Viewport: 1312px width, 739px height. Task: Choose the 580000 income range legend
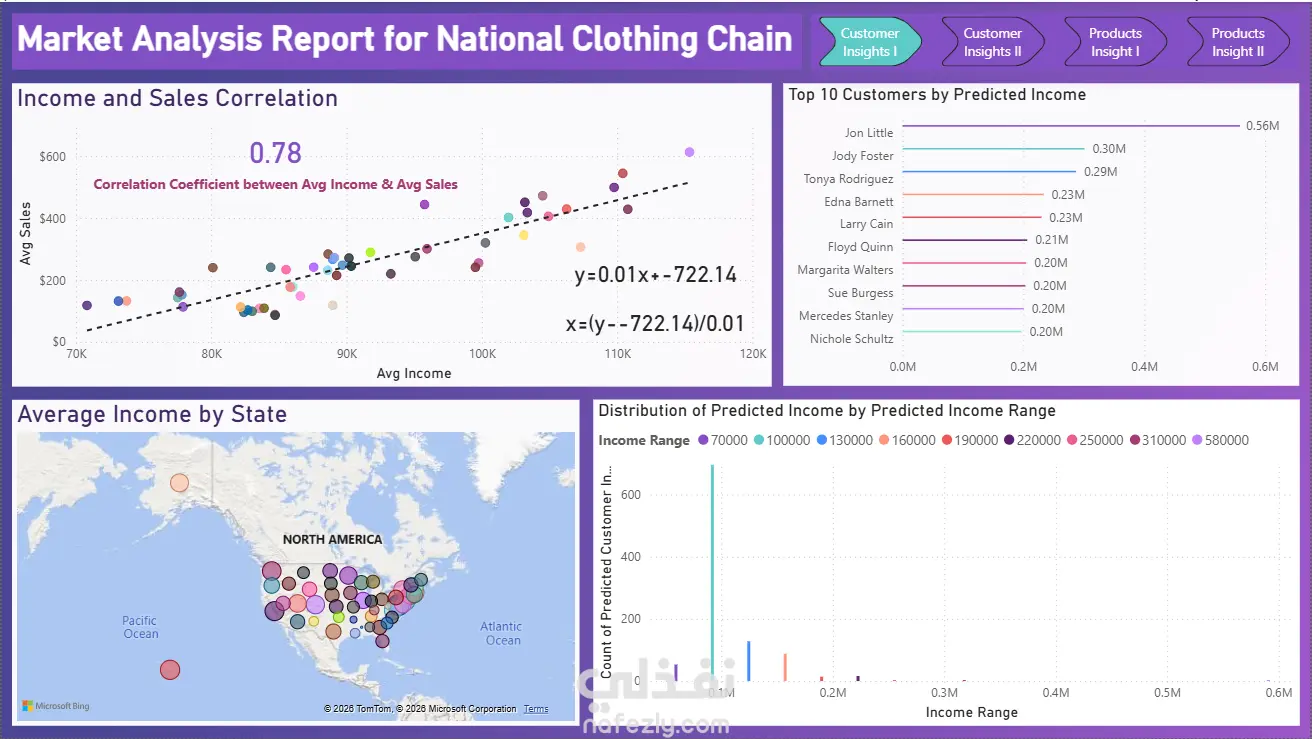(x=1220, y=440)
